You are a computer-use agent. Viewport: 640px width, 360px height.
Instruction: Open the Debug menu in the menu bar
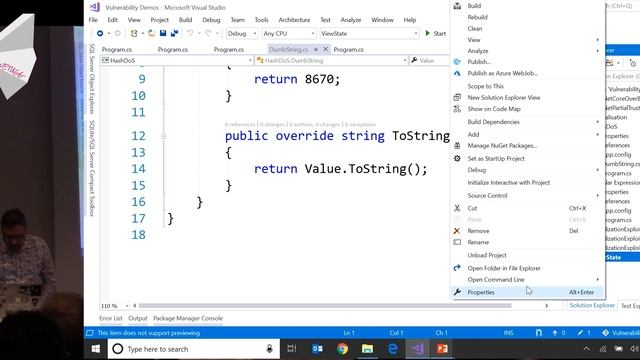coord(211,20)
